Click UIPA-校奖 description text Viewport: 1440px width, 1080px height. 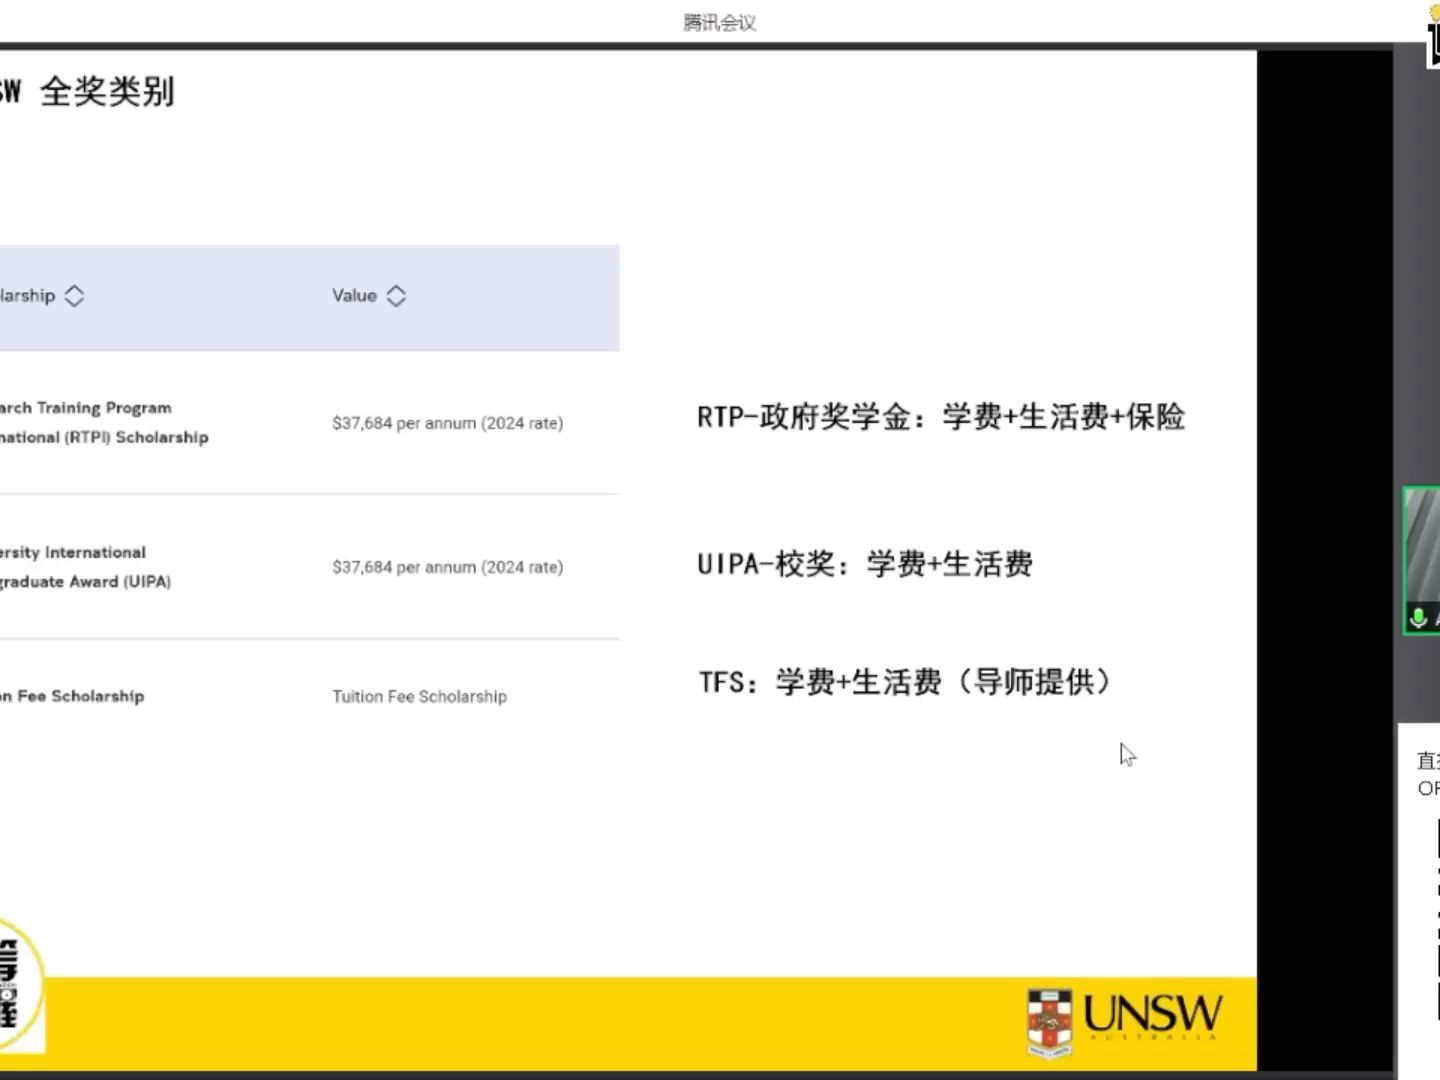click(865, 564)
